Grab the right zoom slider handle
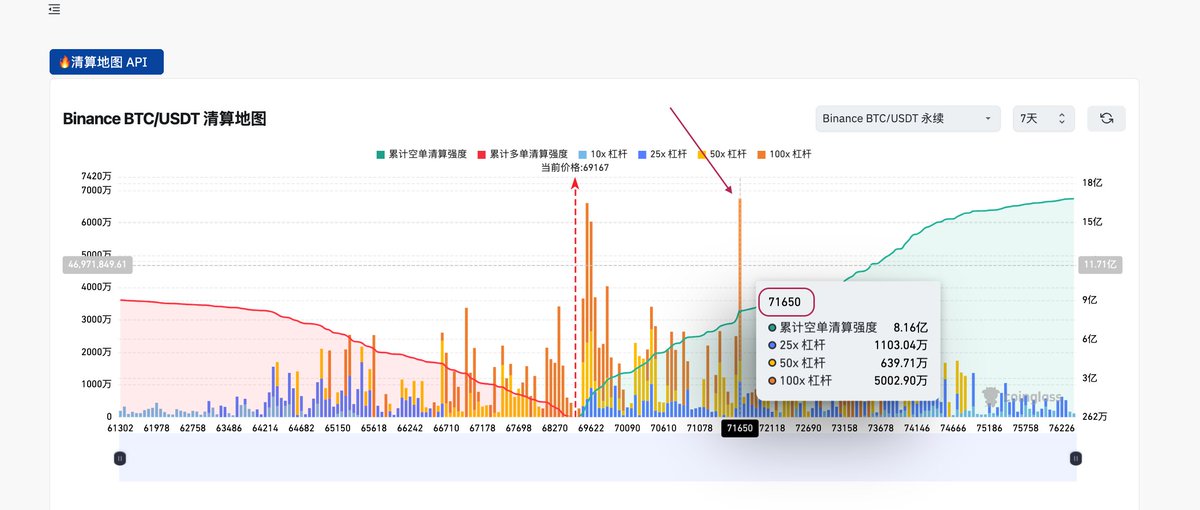 pos(1076,458)
